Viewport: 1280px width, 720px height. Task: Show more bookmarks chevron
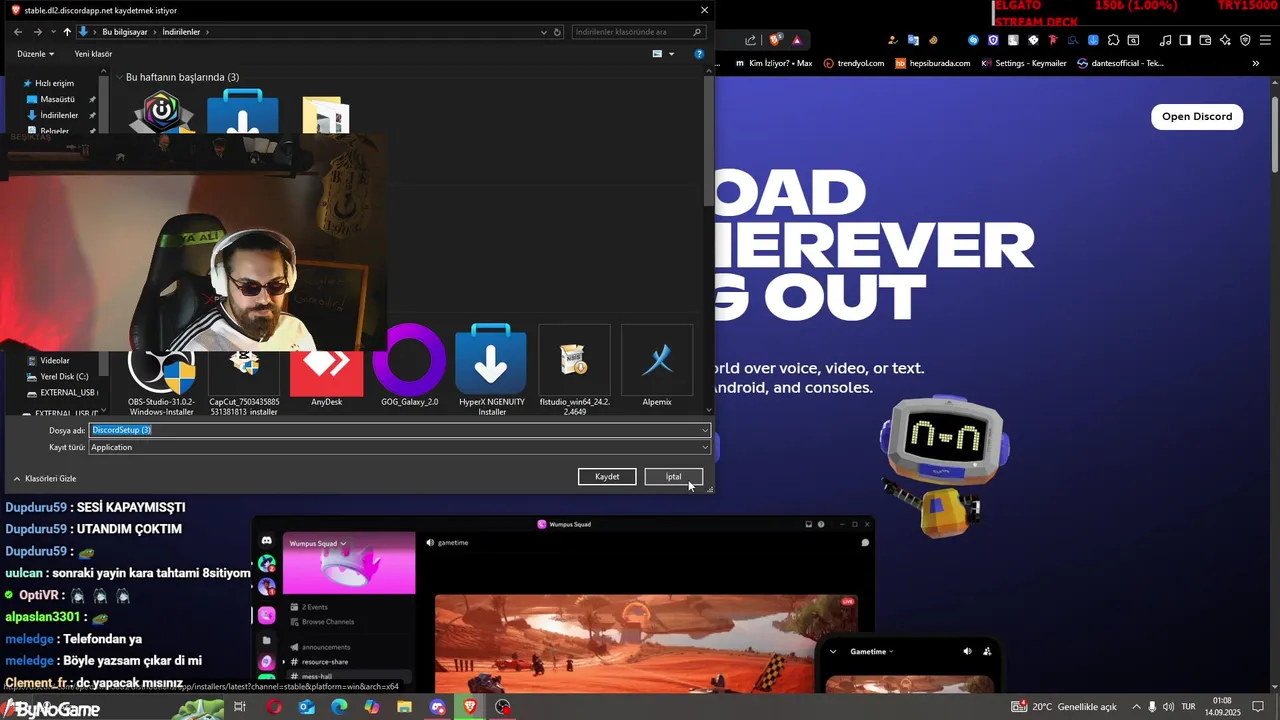point(1256,63)
